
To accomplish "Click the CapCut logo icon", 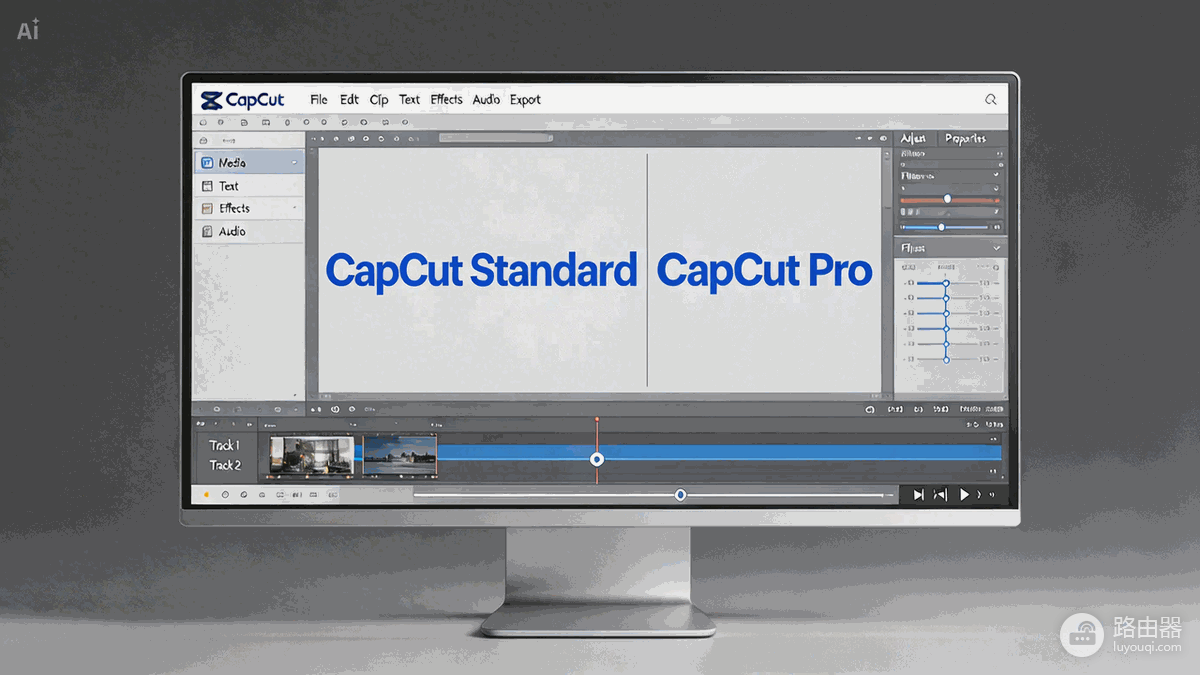I will click(211, 100).
